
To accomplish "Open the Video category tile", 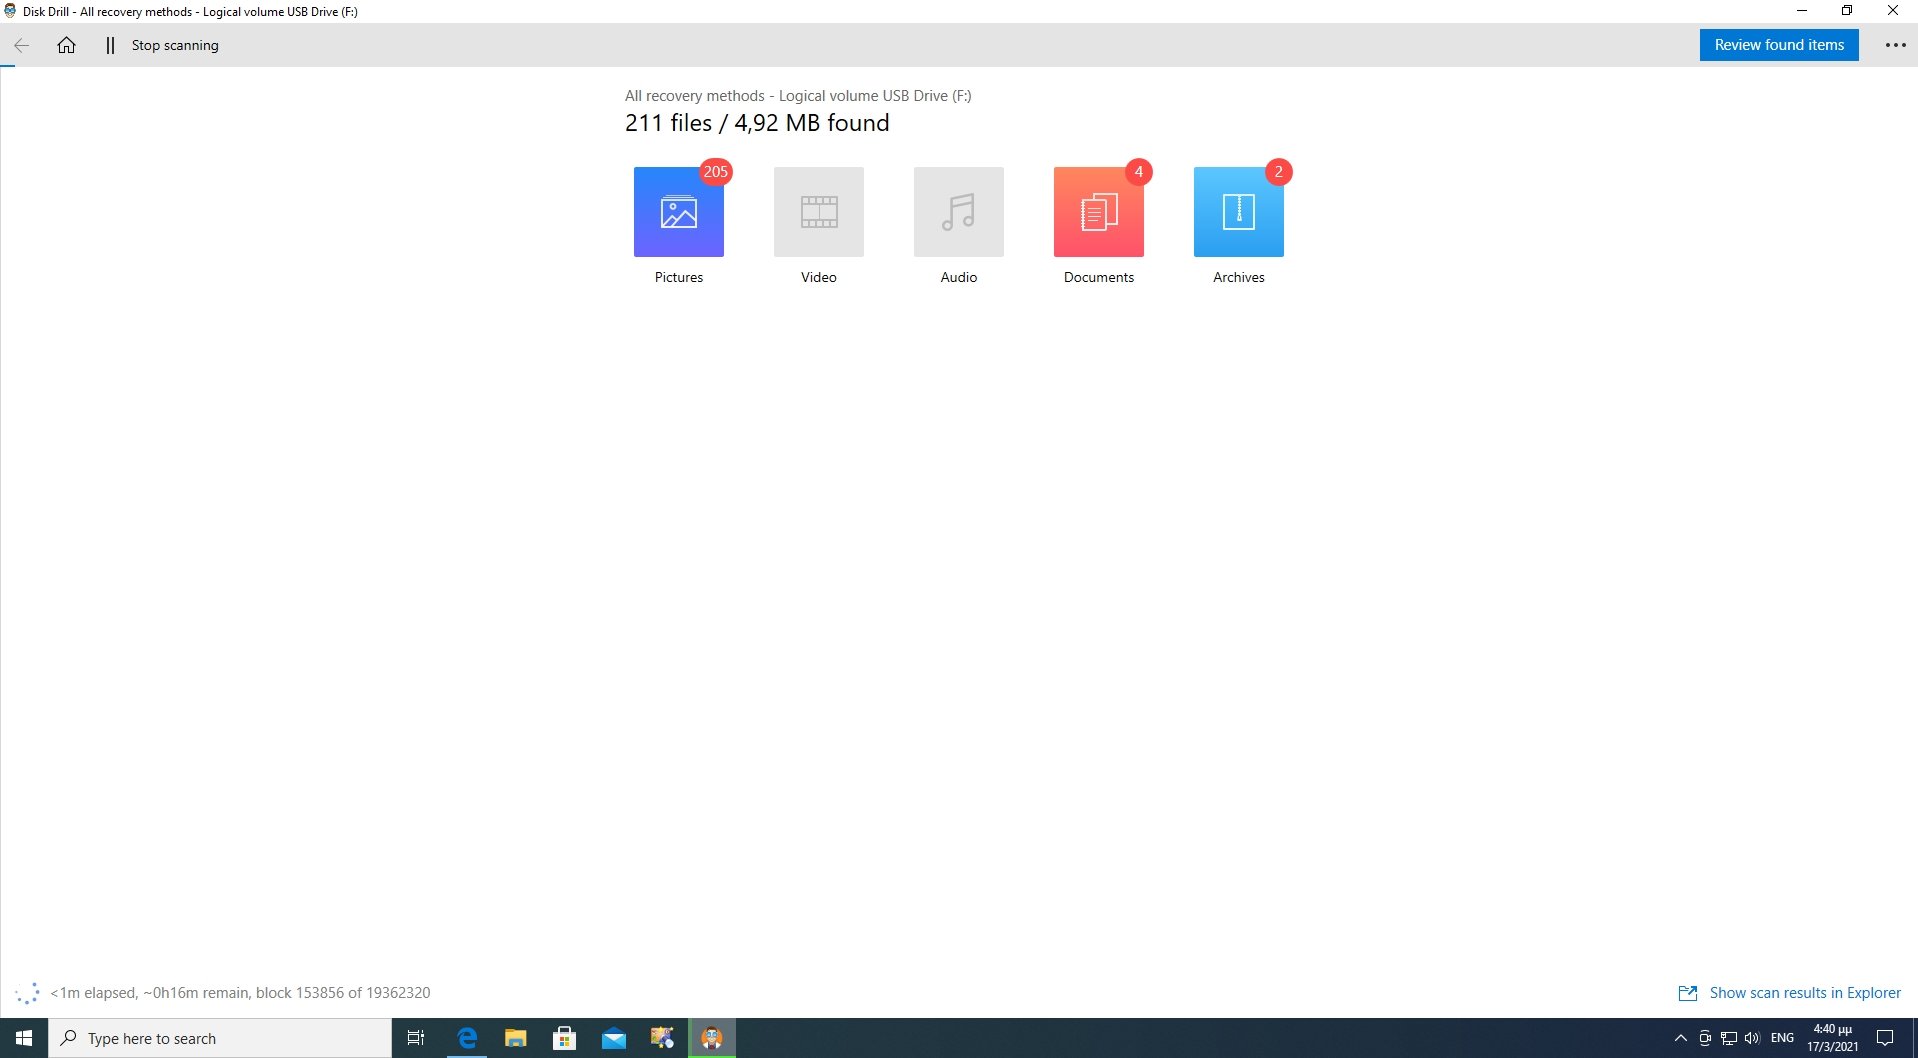I will [818, 212].
